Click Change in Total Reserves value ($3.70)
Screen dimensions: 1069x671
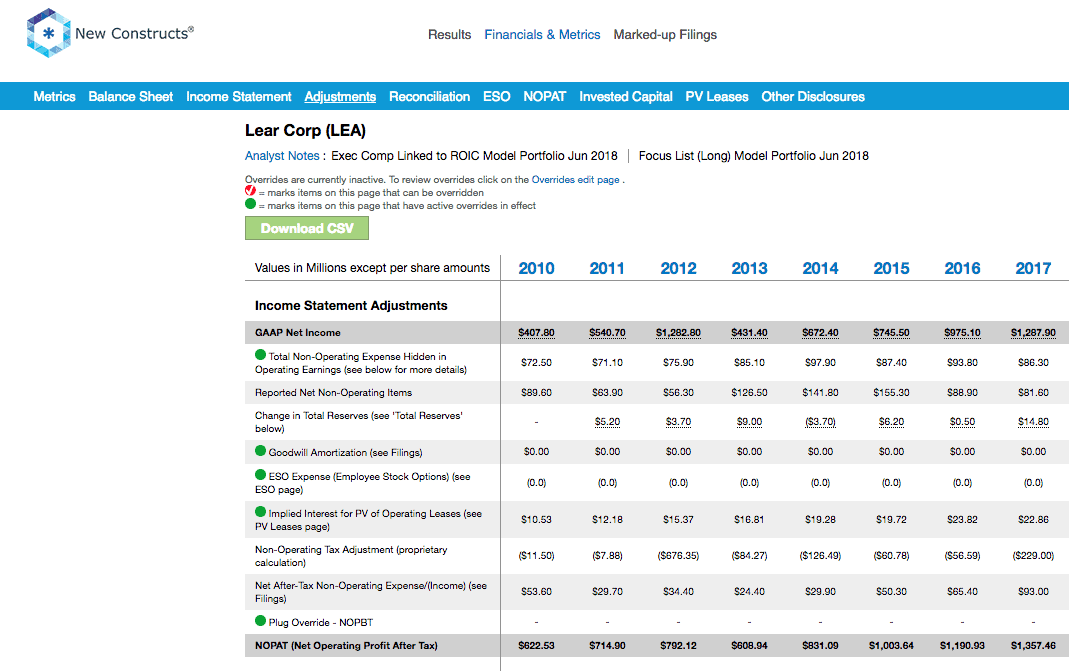[x=820, y=422]
